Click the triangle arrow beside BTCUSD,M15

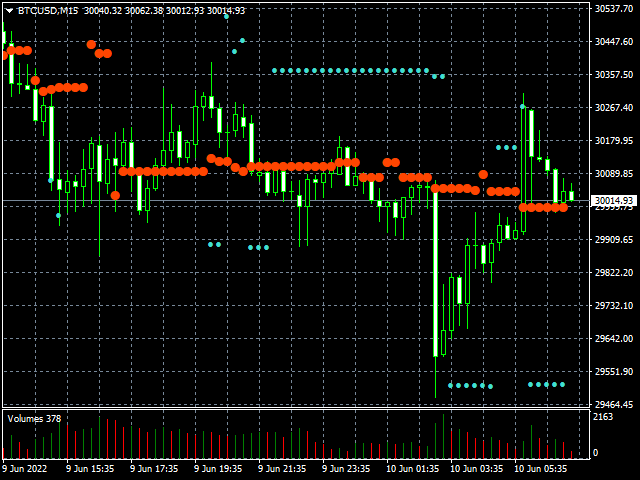(9, 11)
